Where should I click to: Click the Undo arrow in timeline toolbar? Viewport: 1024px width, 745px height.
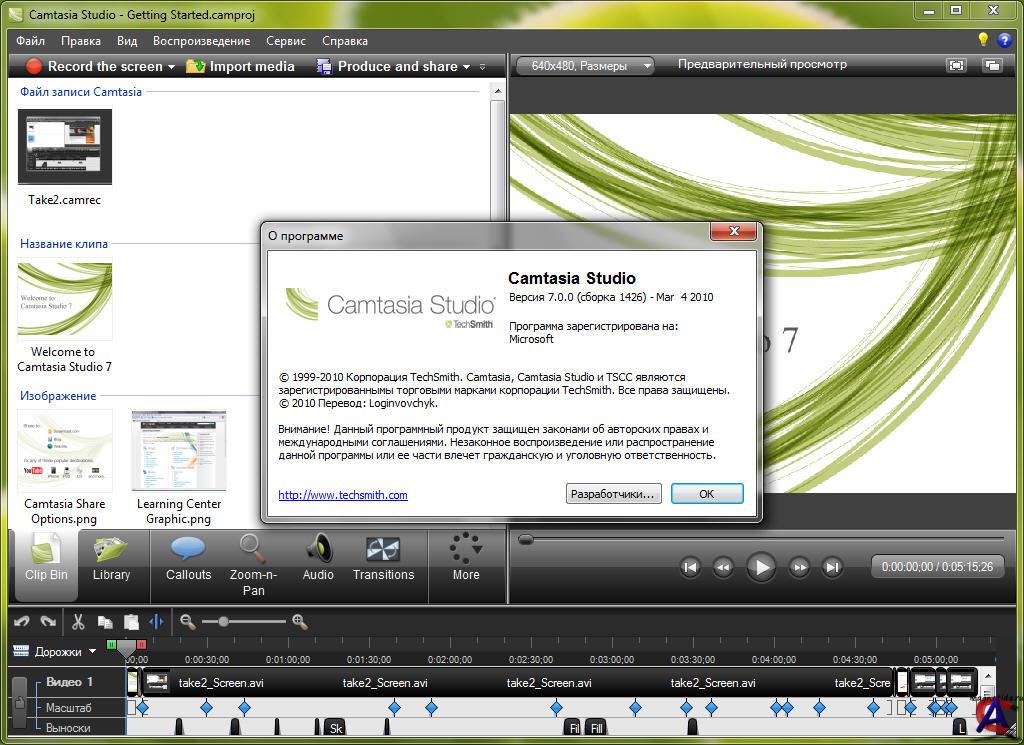pyautogui.click(x=22, y=622)
